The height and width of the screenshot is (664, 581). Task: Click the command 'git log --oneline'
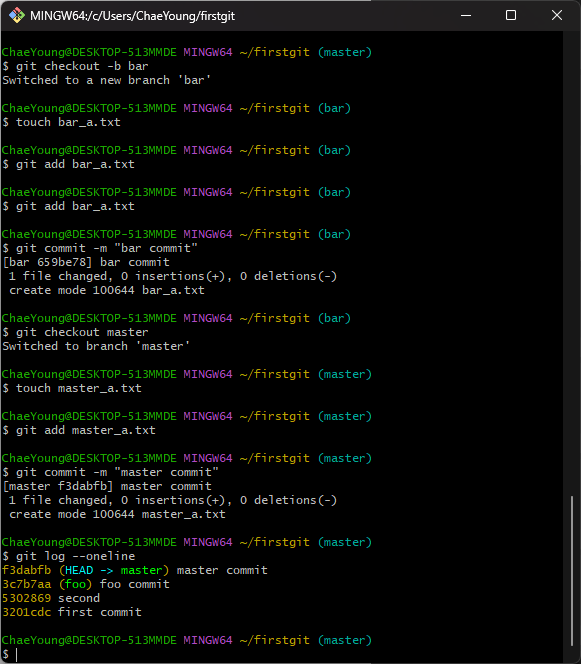click(75, 556)
